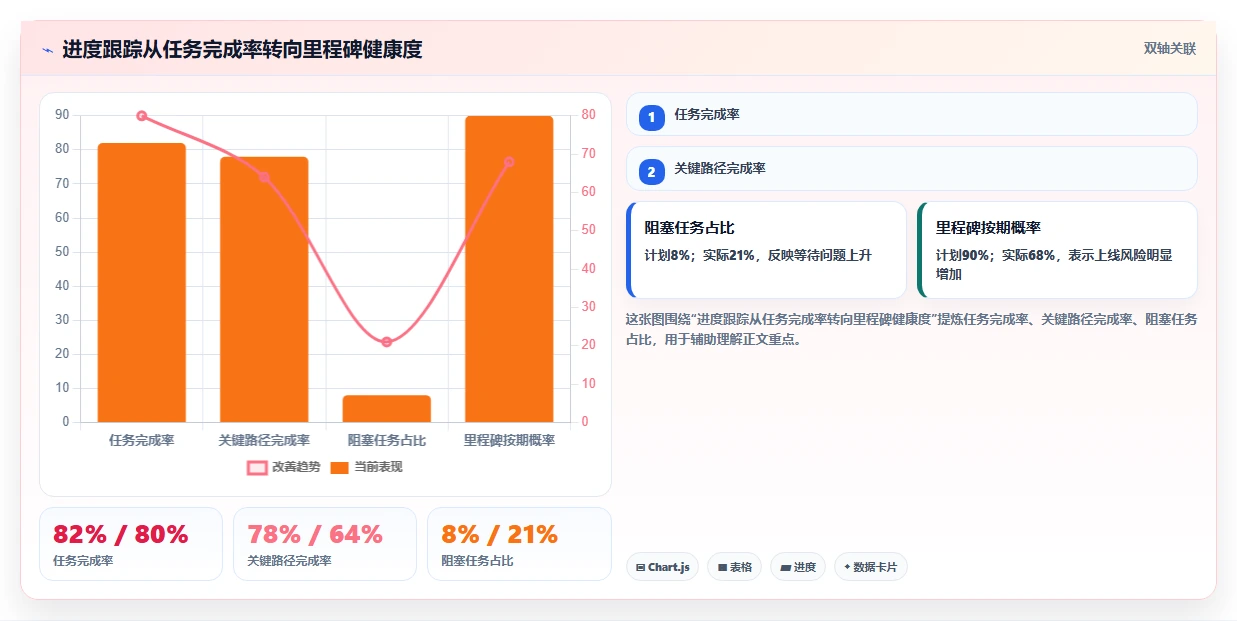Select the 关键路径完成率 orange bar
Viewport: 1237px width, 621px height.
click(264, 289)
